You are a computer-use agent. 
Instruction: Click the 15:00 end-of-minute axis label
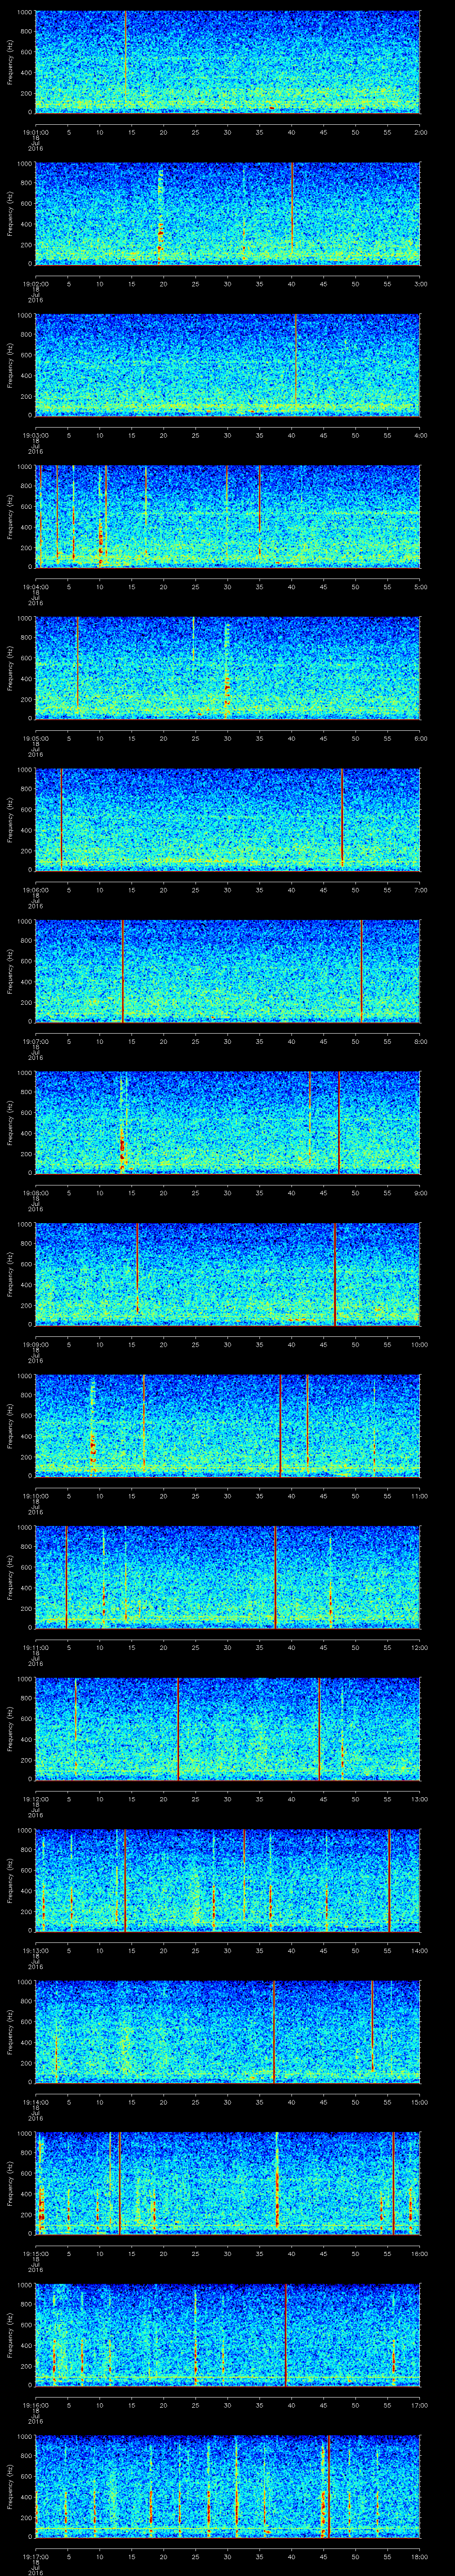tap(420, 2101)
